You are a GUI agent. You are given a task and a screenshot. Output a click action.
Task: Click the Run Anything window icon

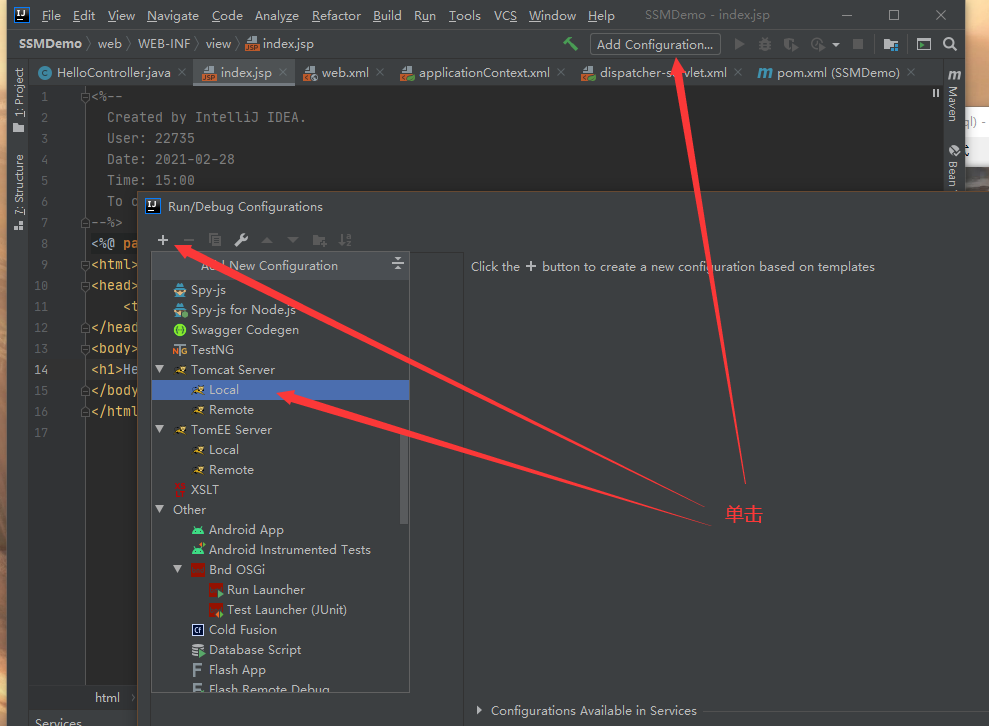click(x=923, y=44)
